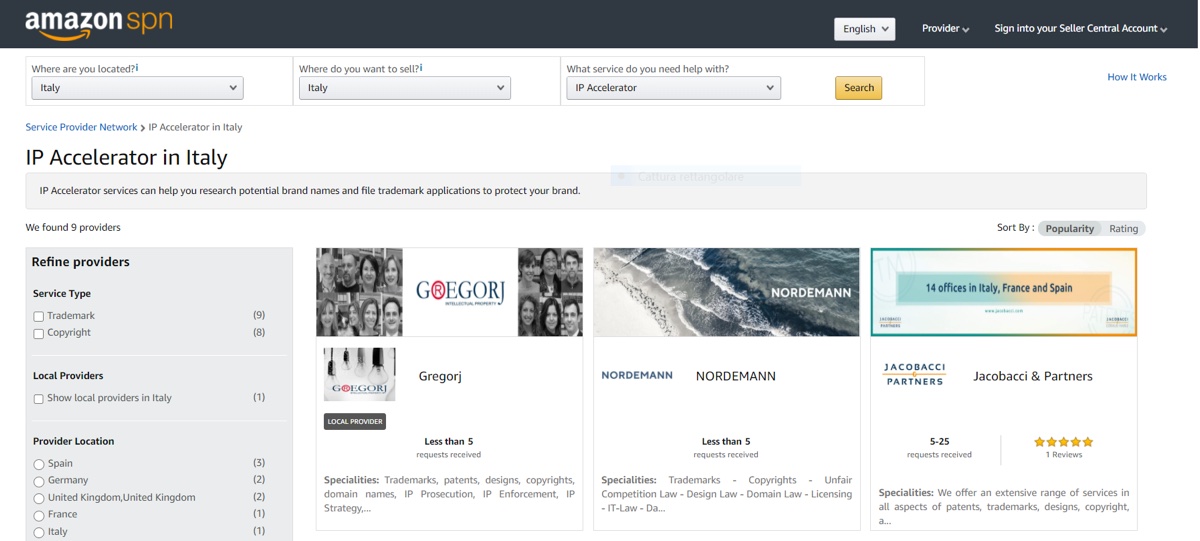
Task: Enable Show local providers in Italy
Action: pyautogui.click(x=39, y=398)
